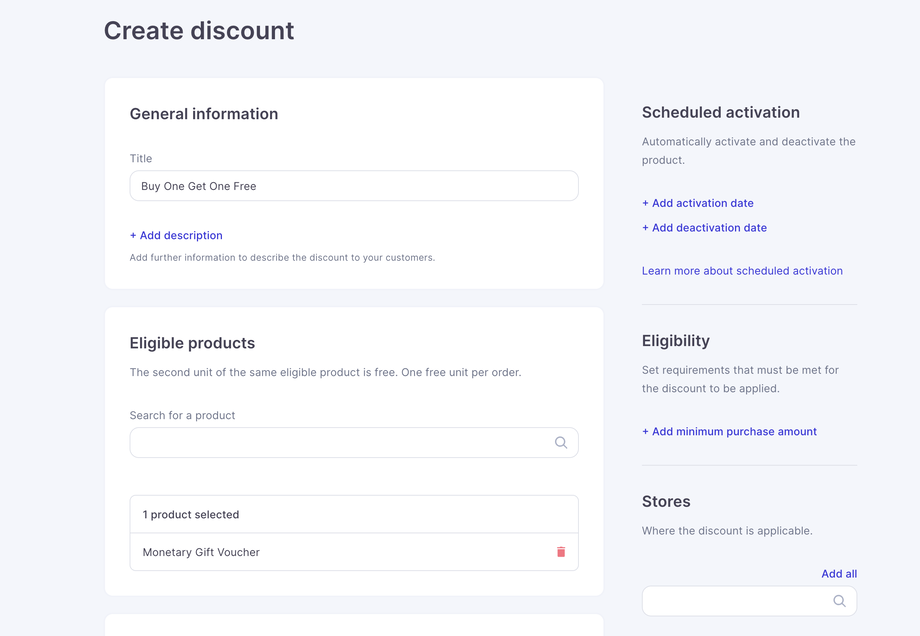Click the product search magnifier icon
Viewport: 920px width, 636px height.
pyautogui.click(x=561, y=442)
